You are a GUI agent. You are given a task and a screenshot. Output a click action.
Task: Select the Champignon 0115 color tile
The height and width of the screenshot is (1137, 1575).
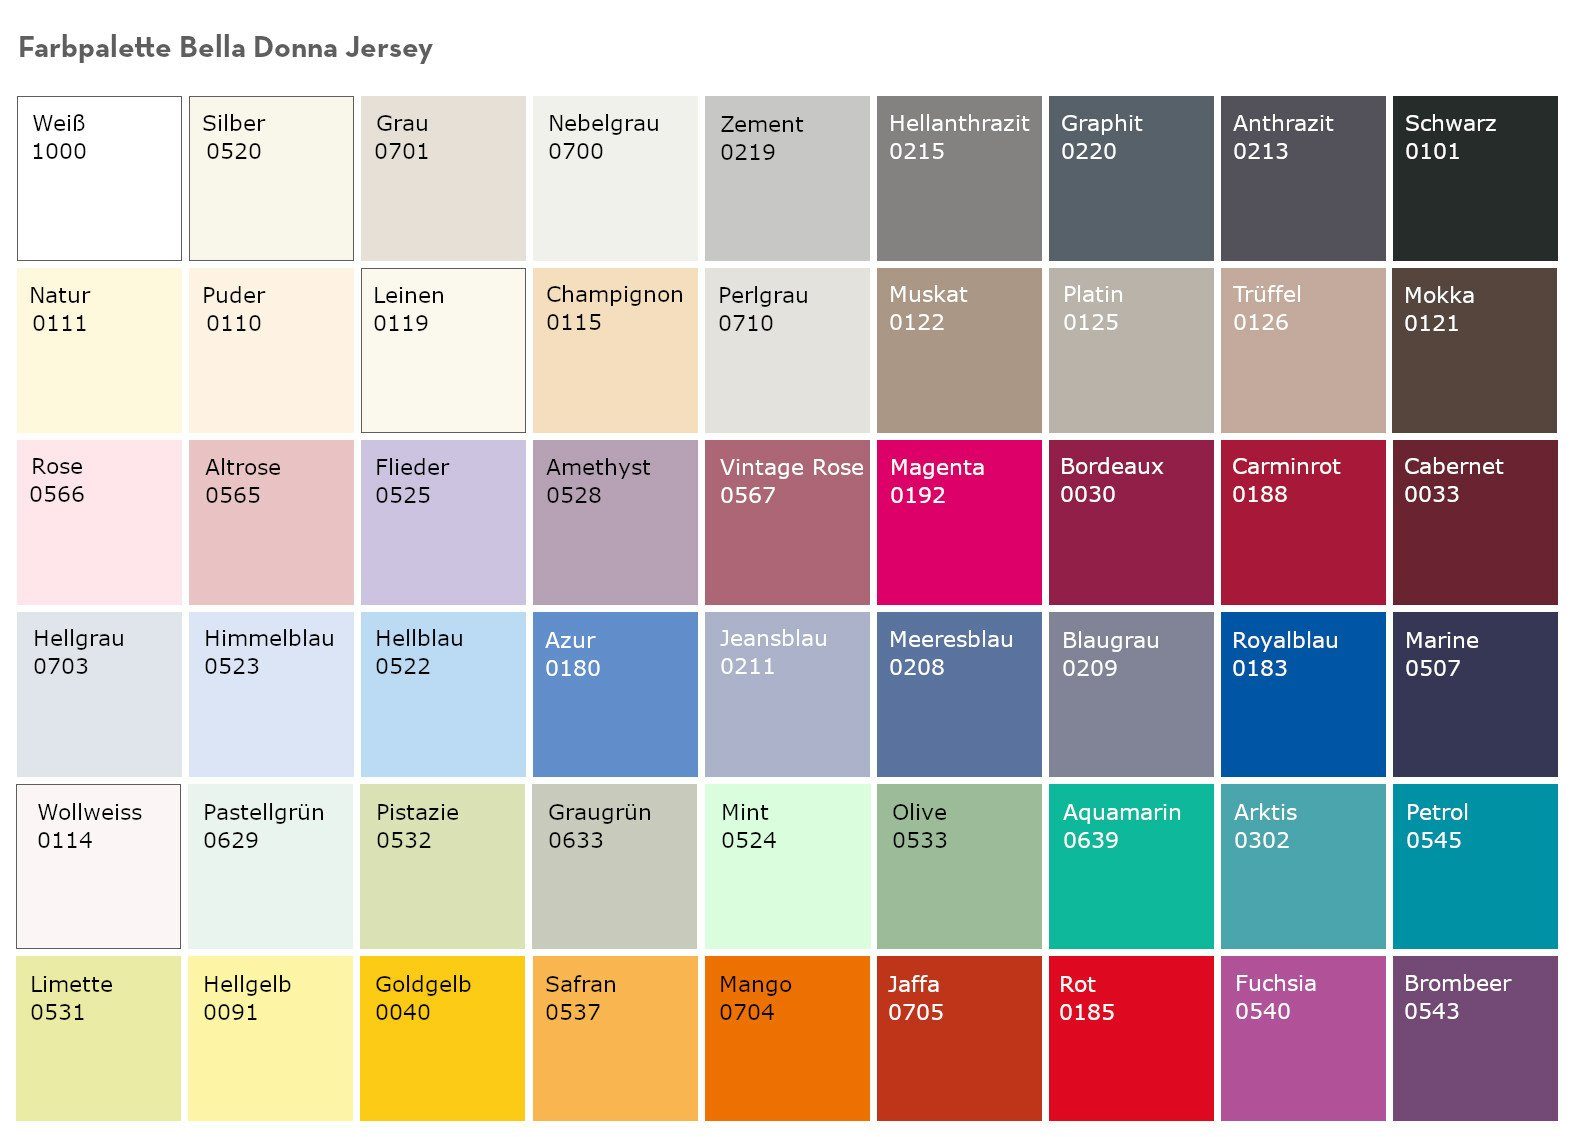pyautogui.click(x=615, y=350)
